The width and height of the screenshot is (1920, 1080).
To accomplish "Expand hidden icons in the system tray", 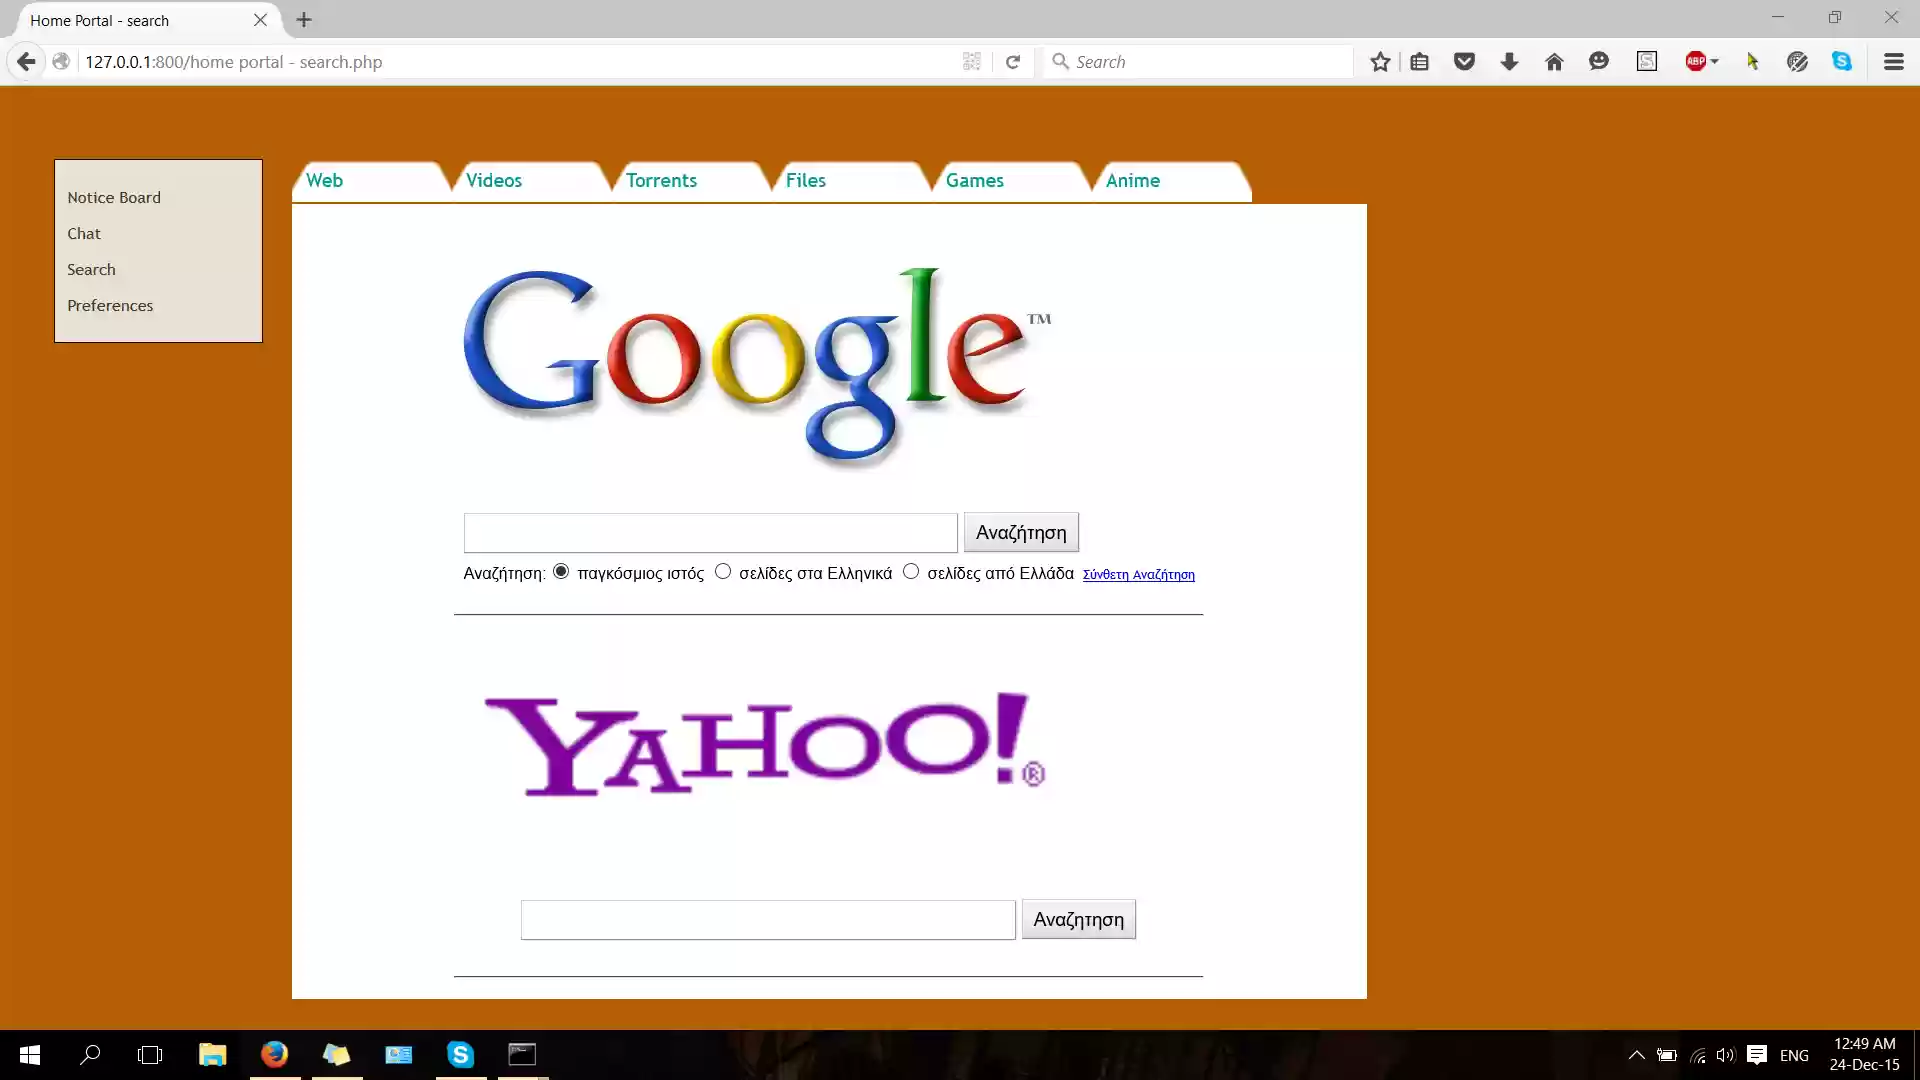I will 1636,1055.
